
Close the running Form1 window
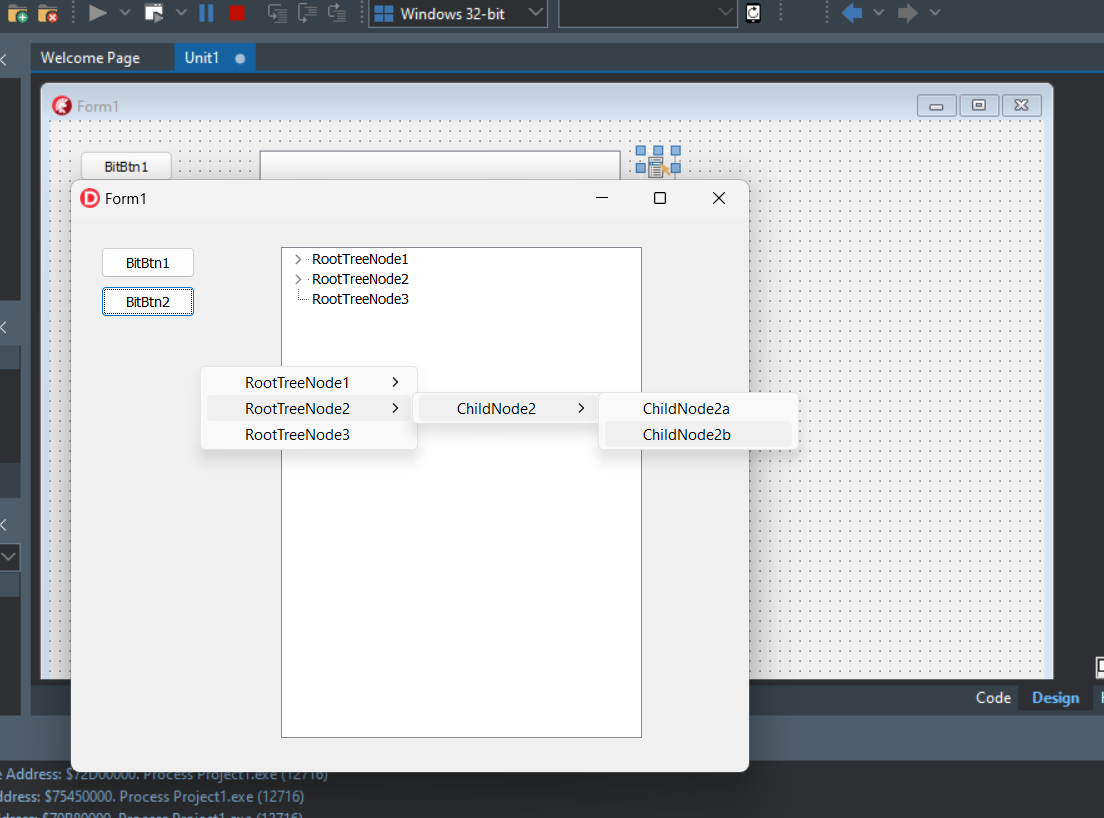click(719, 198)
